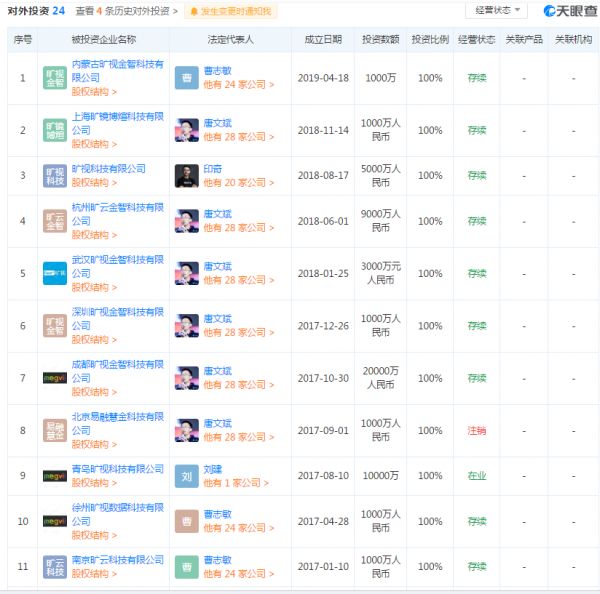
Task: Click the 发生变更时通知我 notification button
Action: click(235, 11)
